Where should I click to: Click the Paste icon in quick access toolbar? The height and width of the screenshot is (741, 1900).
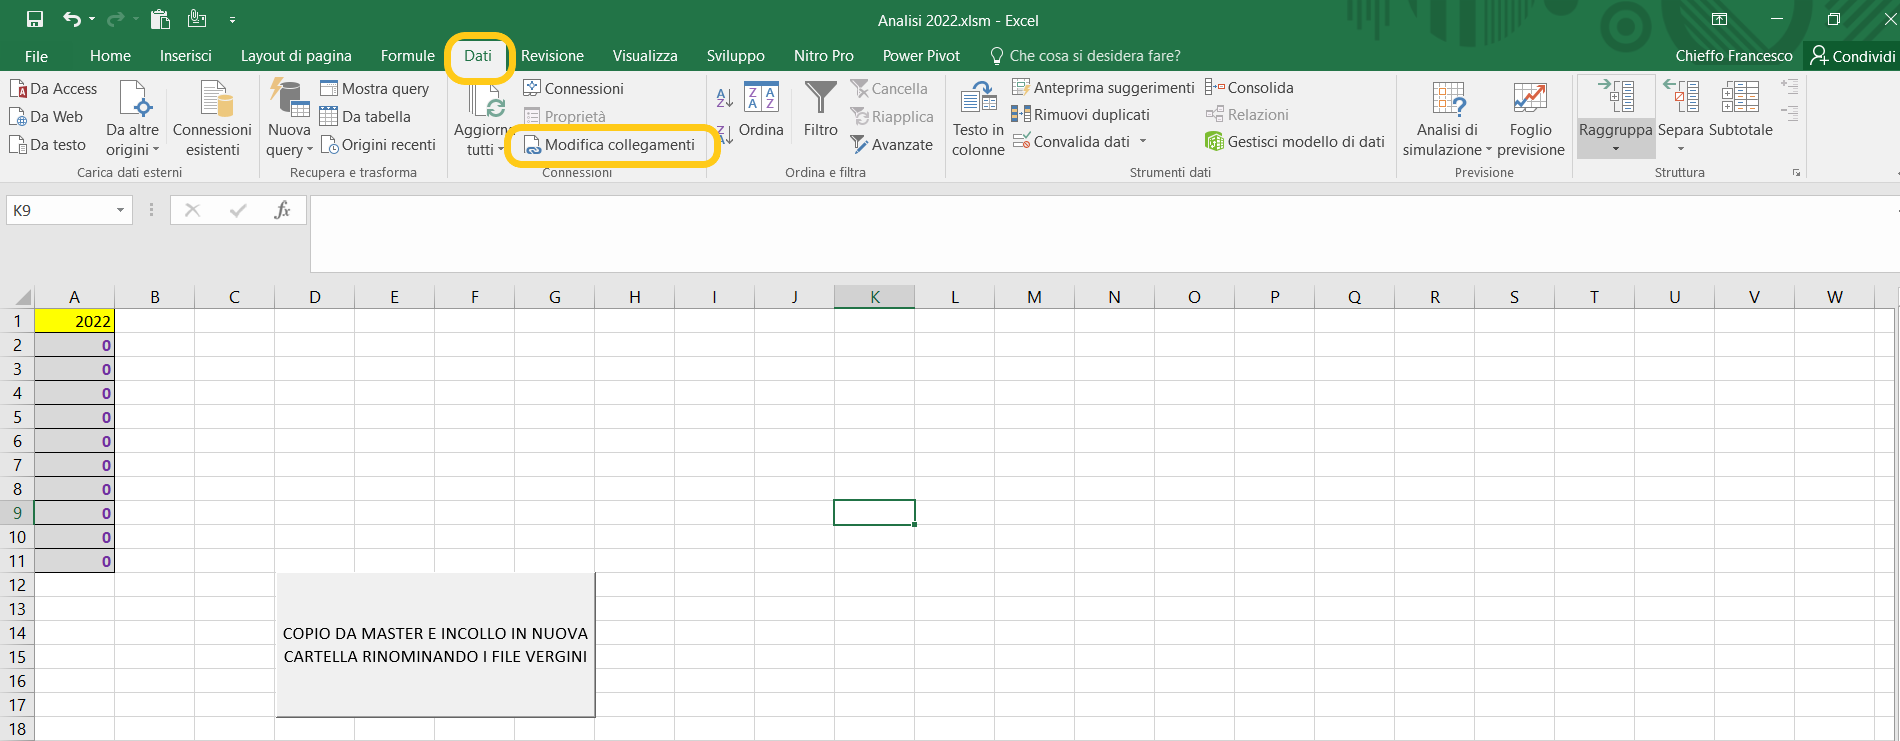[160, 19]
